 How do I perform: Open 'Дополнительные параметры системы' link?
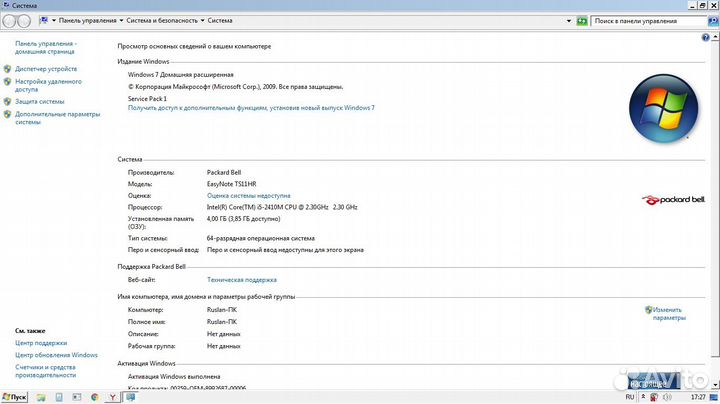tap(57, 118)
